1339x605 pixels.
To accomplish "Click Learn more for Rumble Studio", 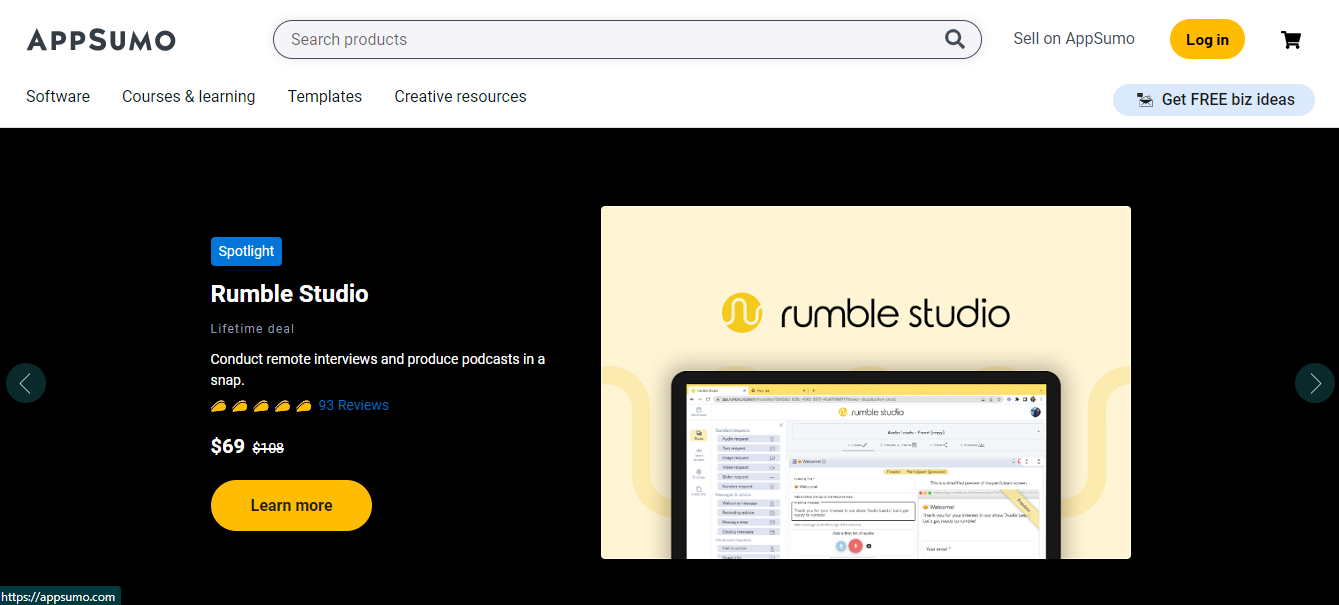I will click(291, 505).
